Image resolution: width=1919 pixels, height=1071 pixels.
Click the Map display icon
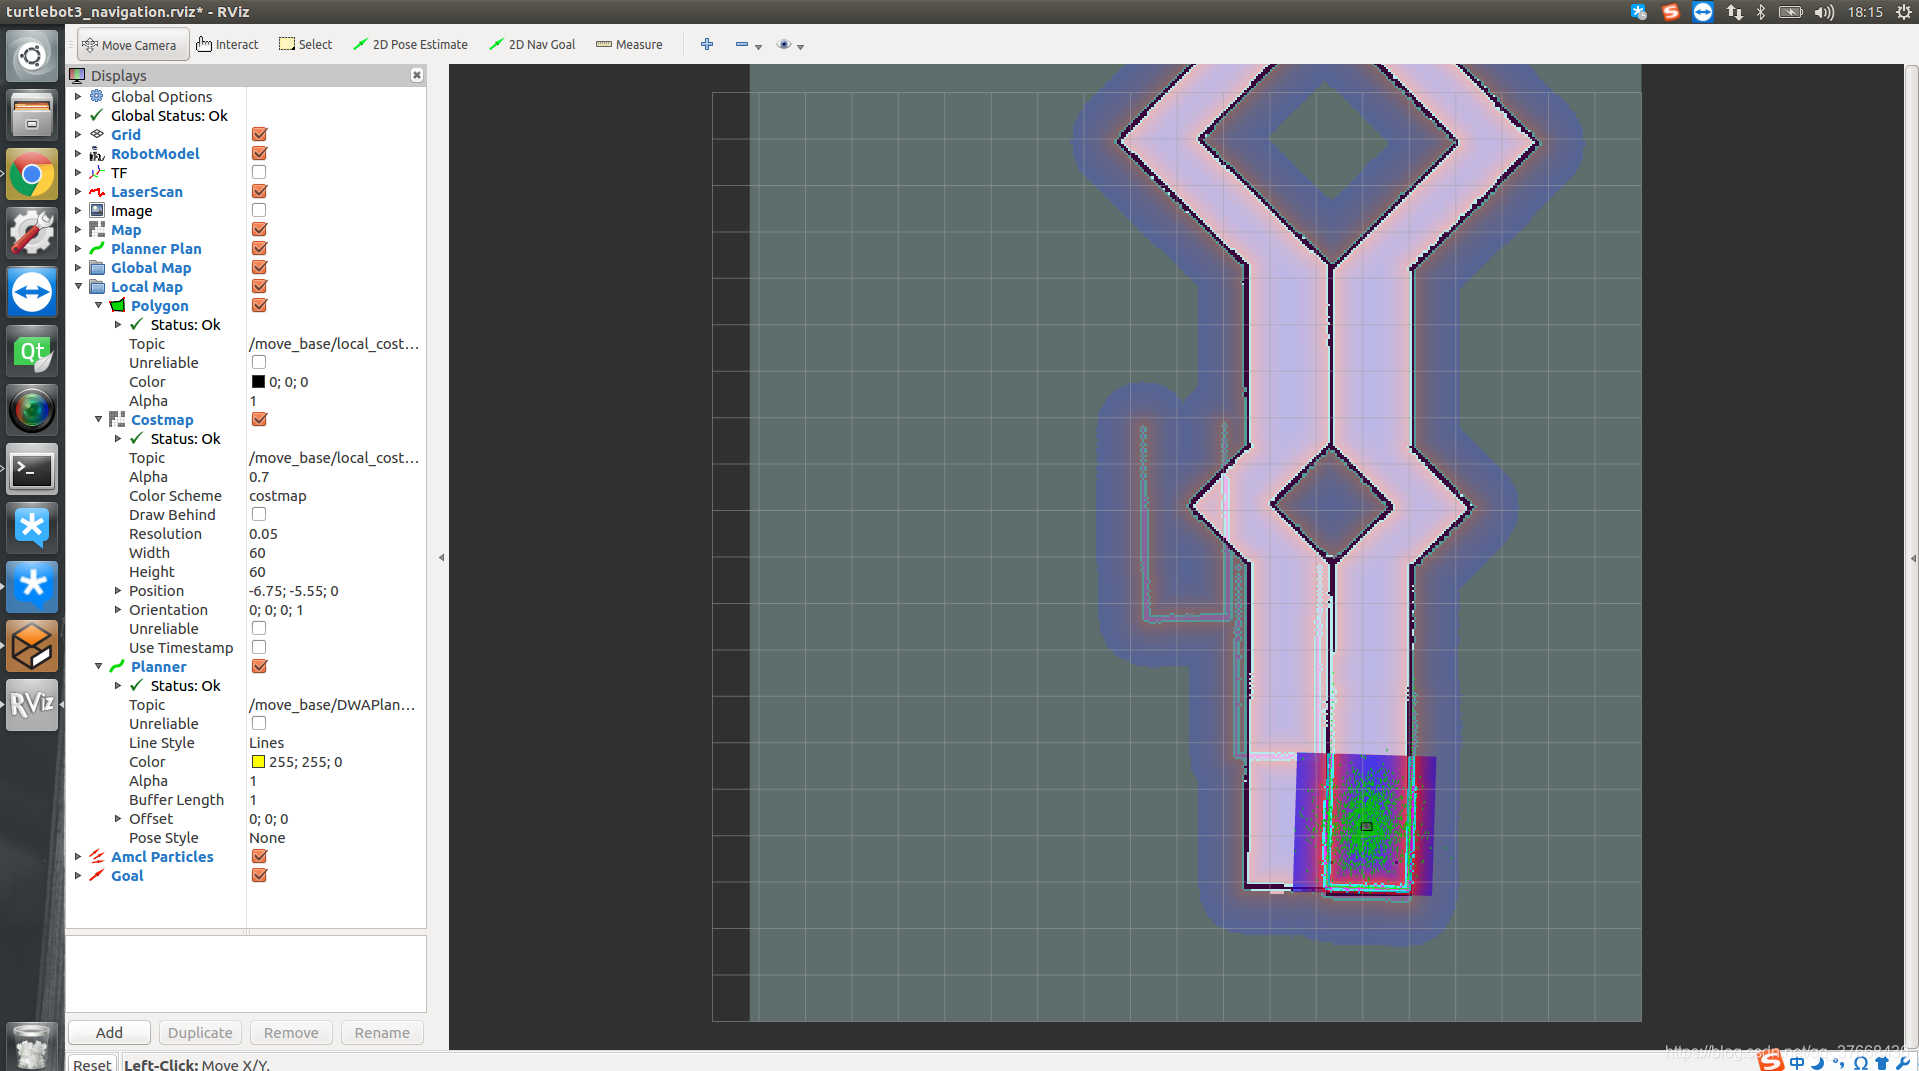[x=97, y=229]
